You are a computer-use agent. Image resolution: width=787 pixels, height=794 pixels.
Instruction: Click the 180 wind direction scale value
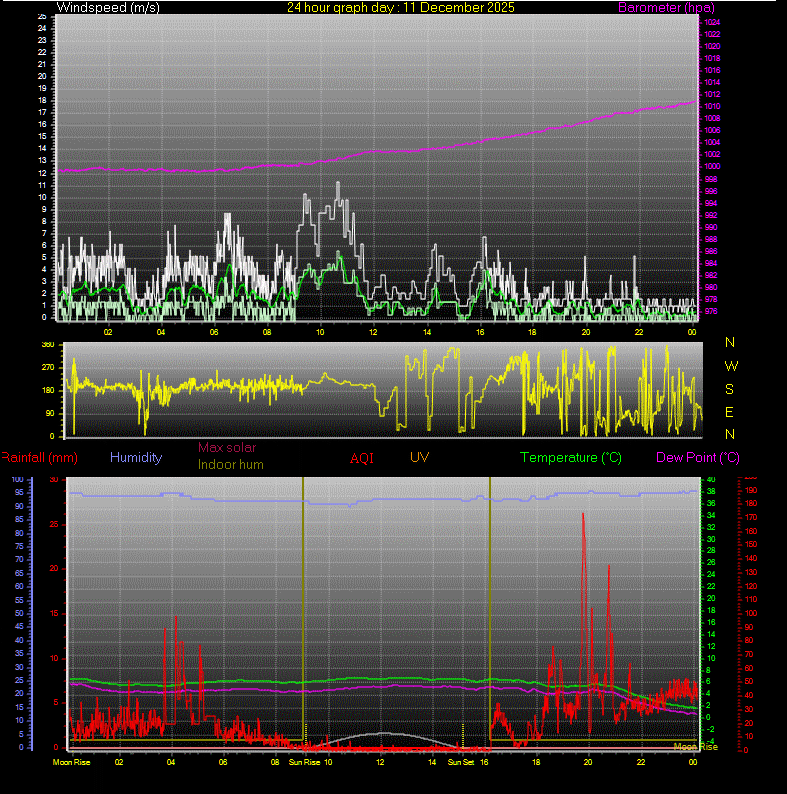point(48,390)
